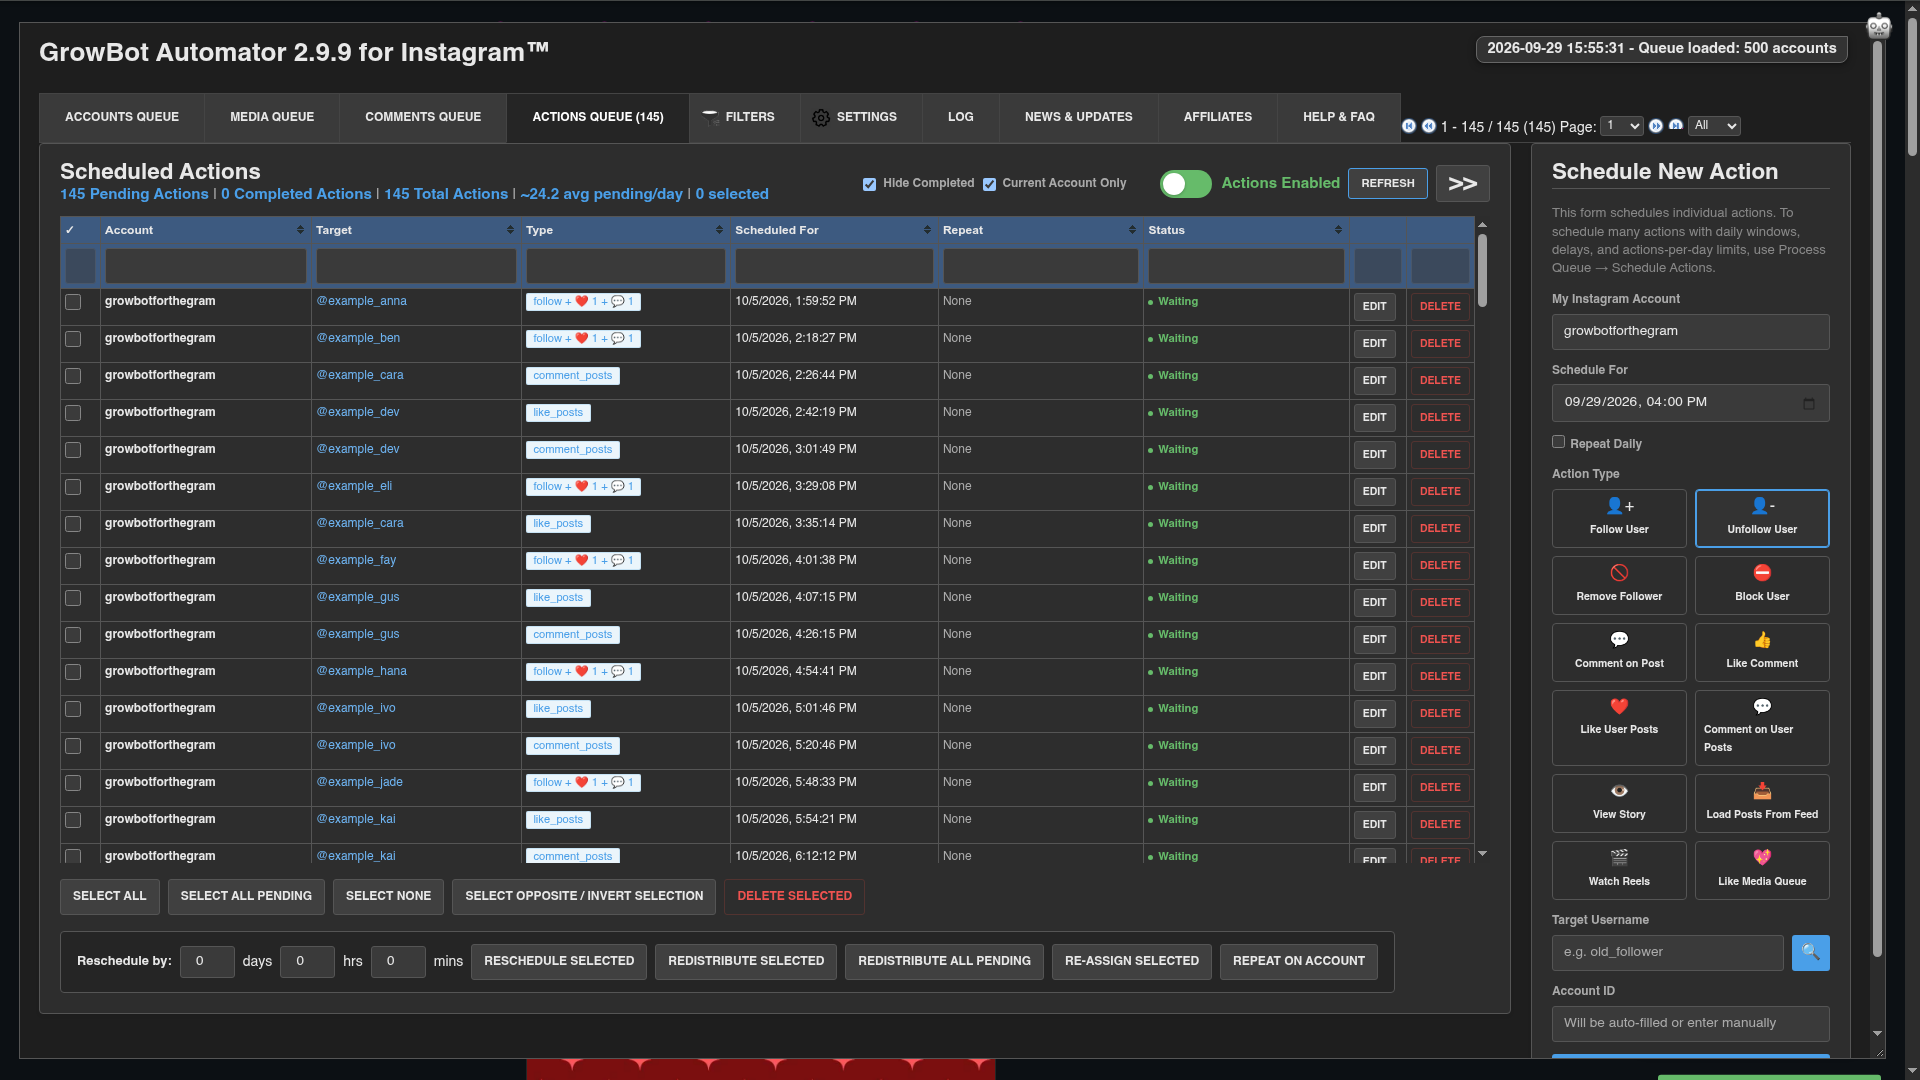
Task: Uncheck Hide Completed
Action: [869, 184]
